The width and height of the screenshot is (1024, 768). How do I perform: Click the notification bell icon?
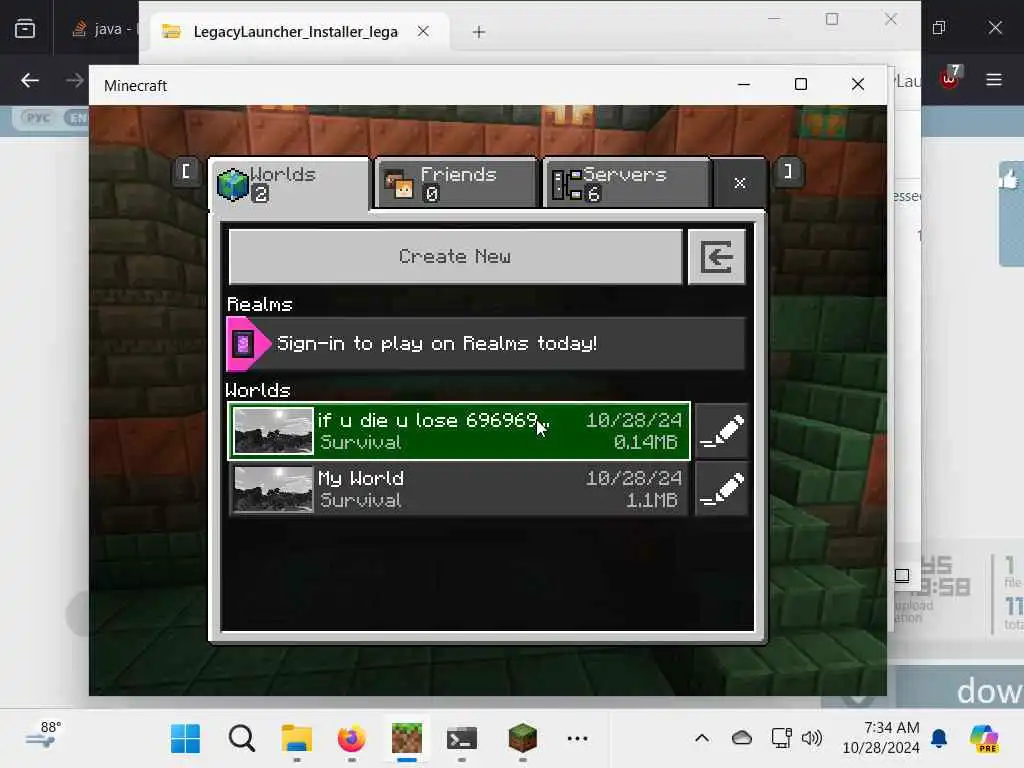click(939, 739)
